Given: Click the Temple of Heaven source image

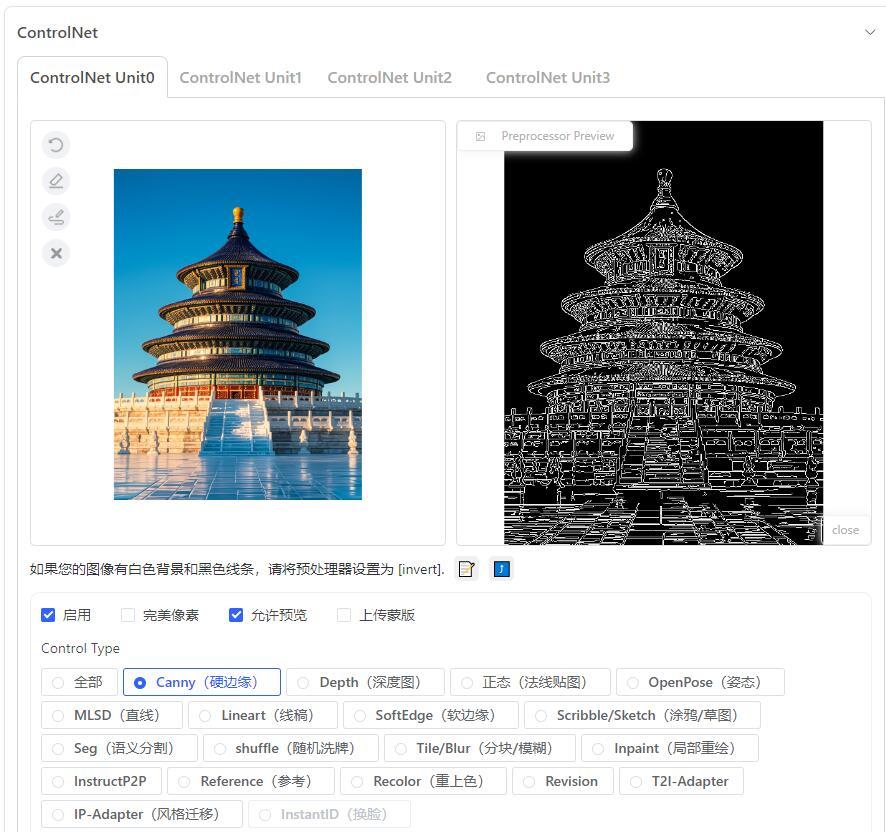Looking at the screenshot, I should point(237,333).
